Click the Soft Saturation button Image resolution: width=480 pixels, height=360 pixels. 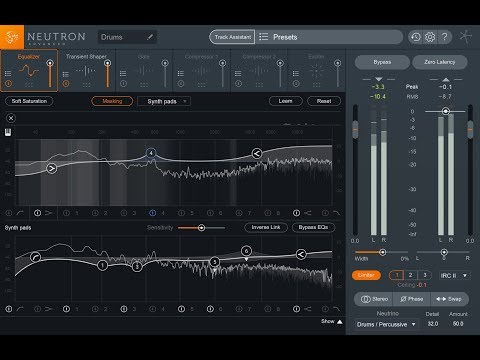click(x=29, y=101)
